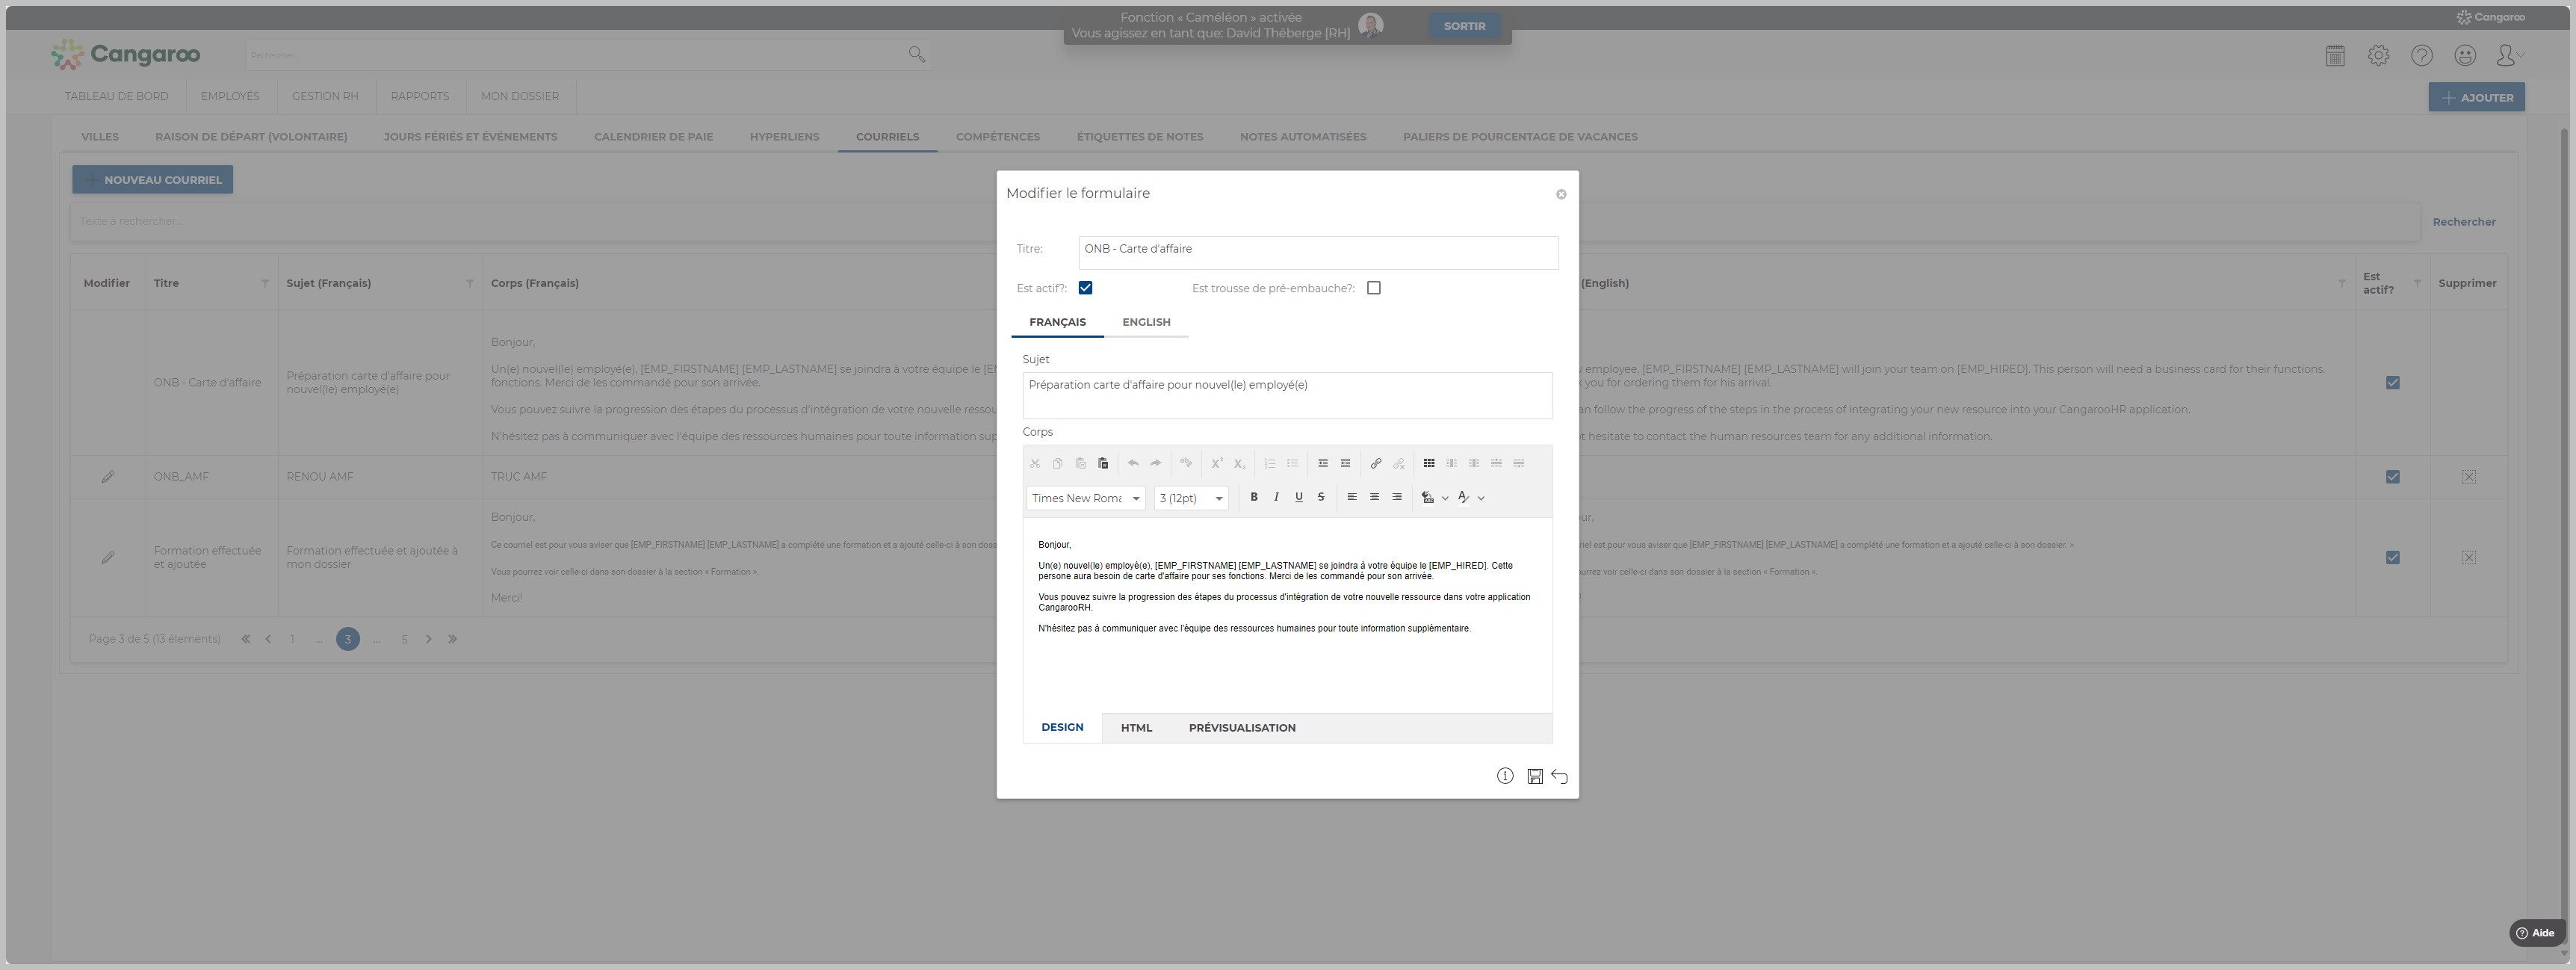Click the Paste from Word icon
The height and width of the screenshot is (970, 2576).
point(1103,463)
